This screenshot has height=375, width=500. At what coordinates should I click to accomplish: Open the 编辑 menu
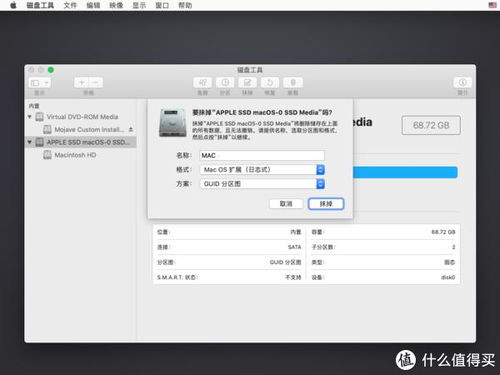93,5
